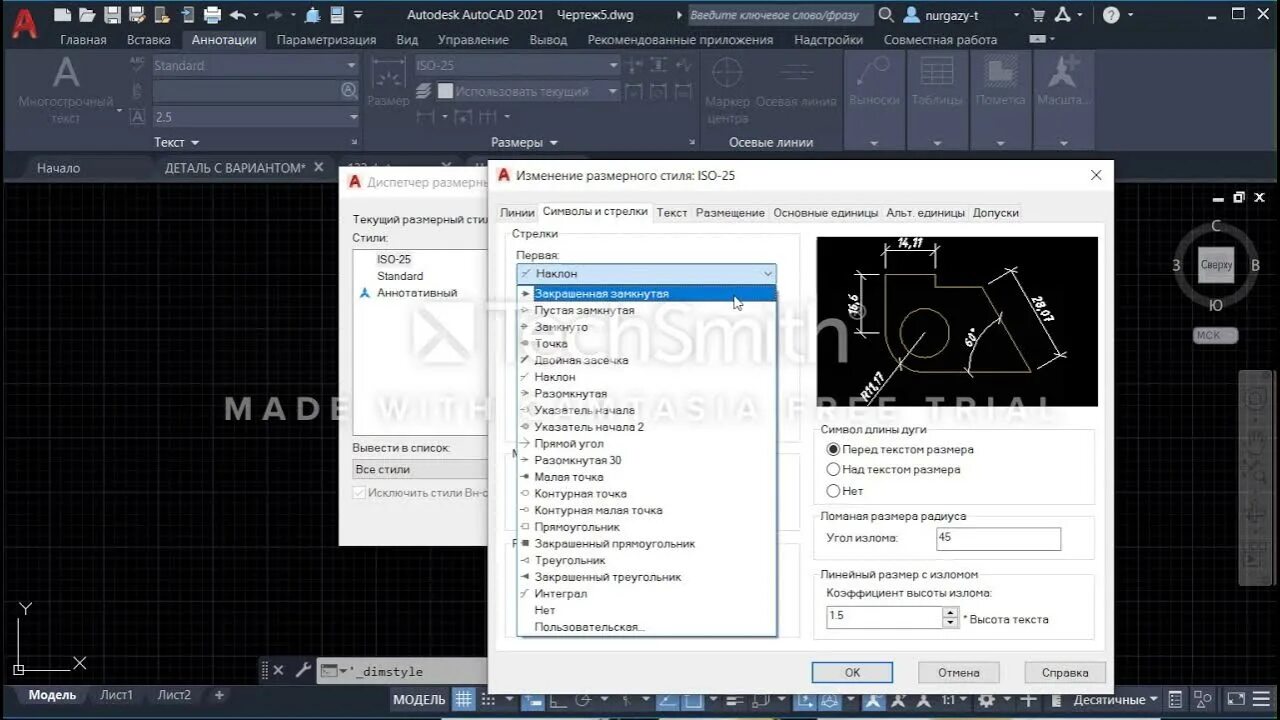Increase Коэффициент высоты излома with up spinner

(x=950, y=612)
